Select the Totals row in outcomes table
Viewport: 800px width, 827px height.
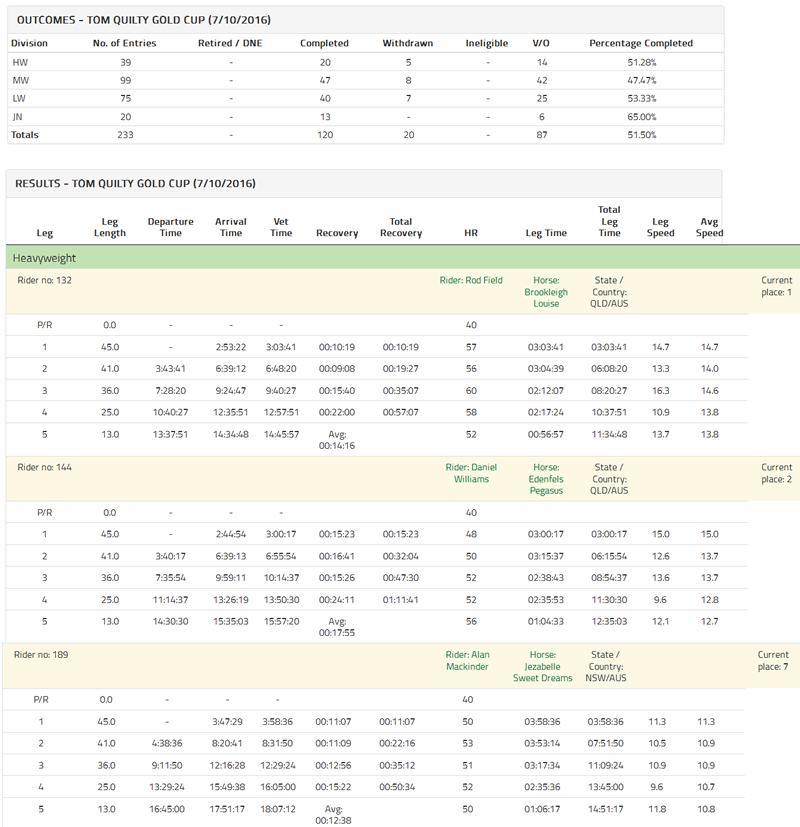click(26, 135)
